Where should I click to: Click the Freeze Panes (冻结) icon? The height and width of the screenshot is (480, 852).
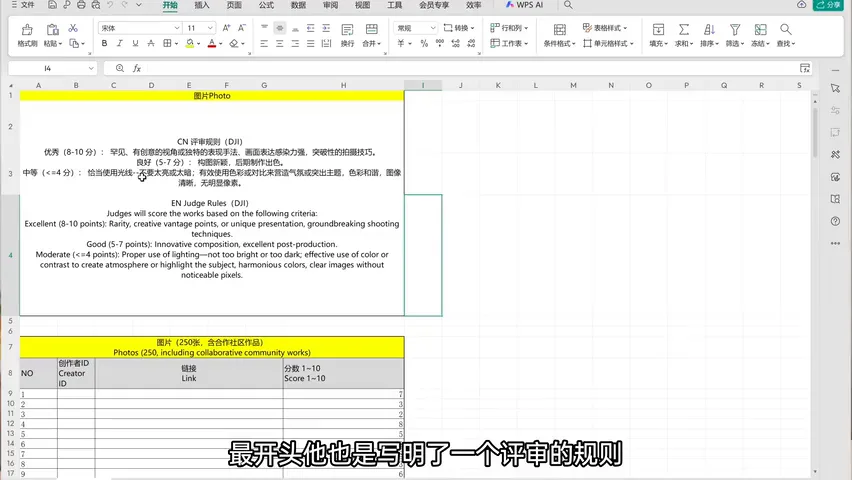[760, 29]
